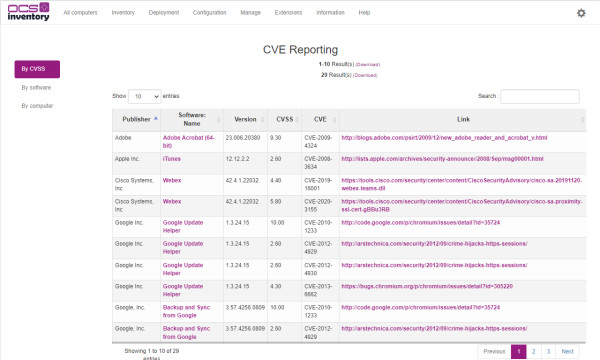Open the Extensions menu

click(288, 13)
